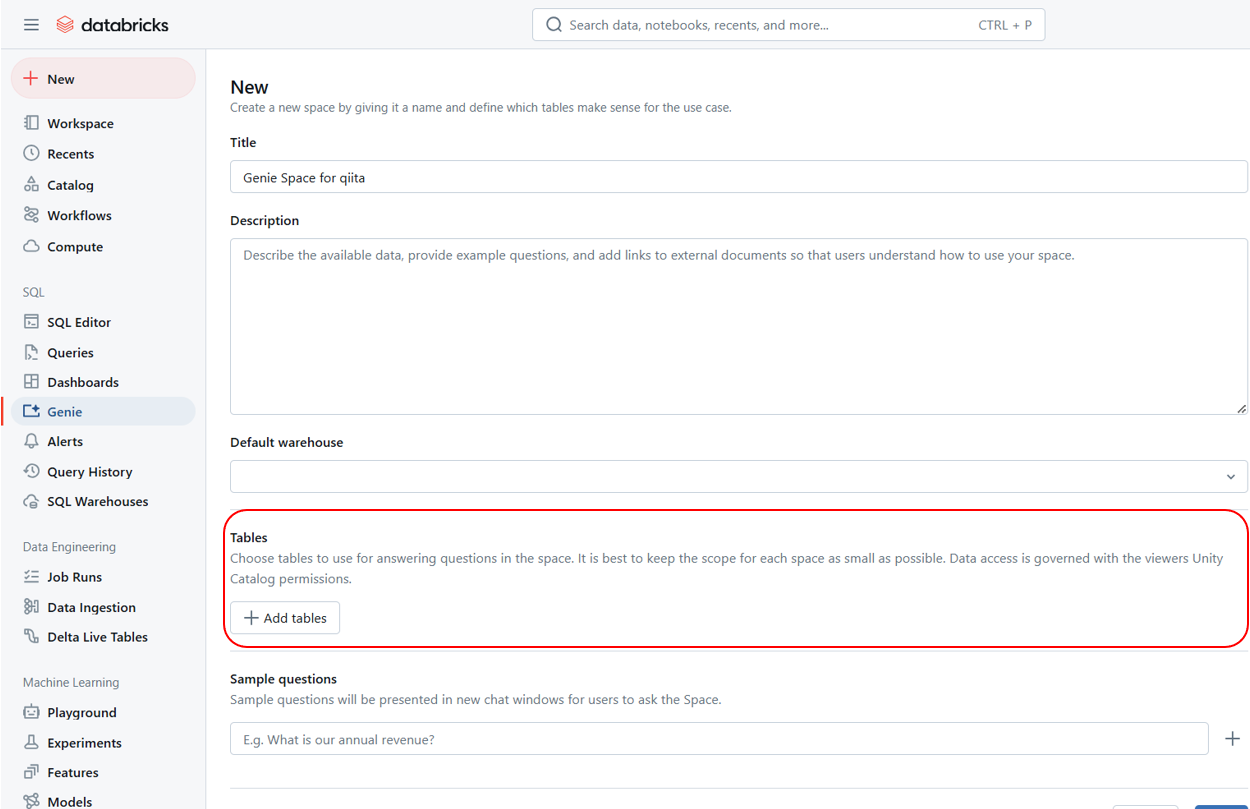
Task: Click into the Description text area
Action: [739, 326]
